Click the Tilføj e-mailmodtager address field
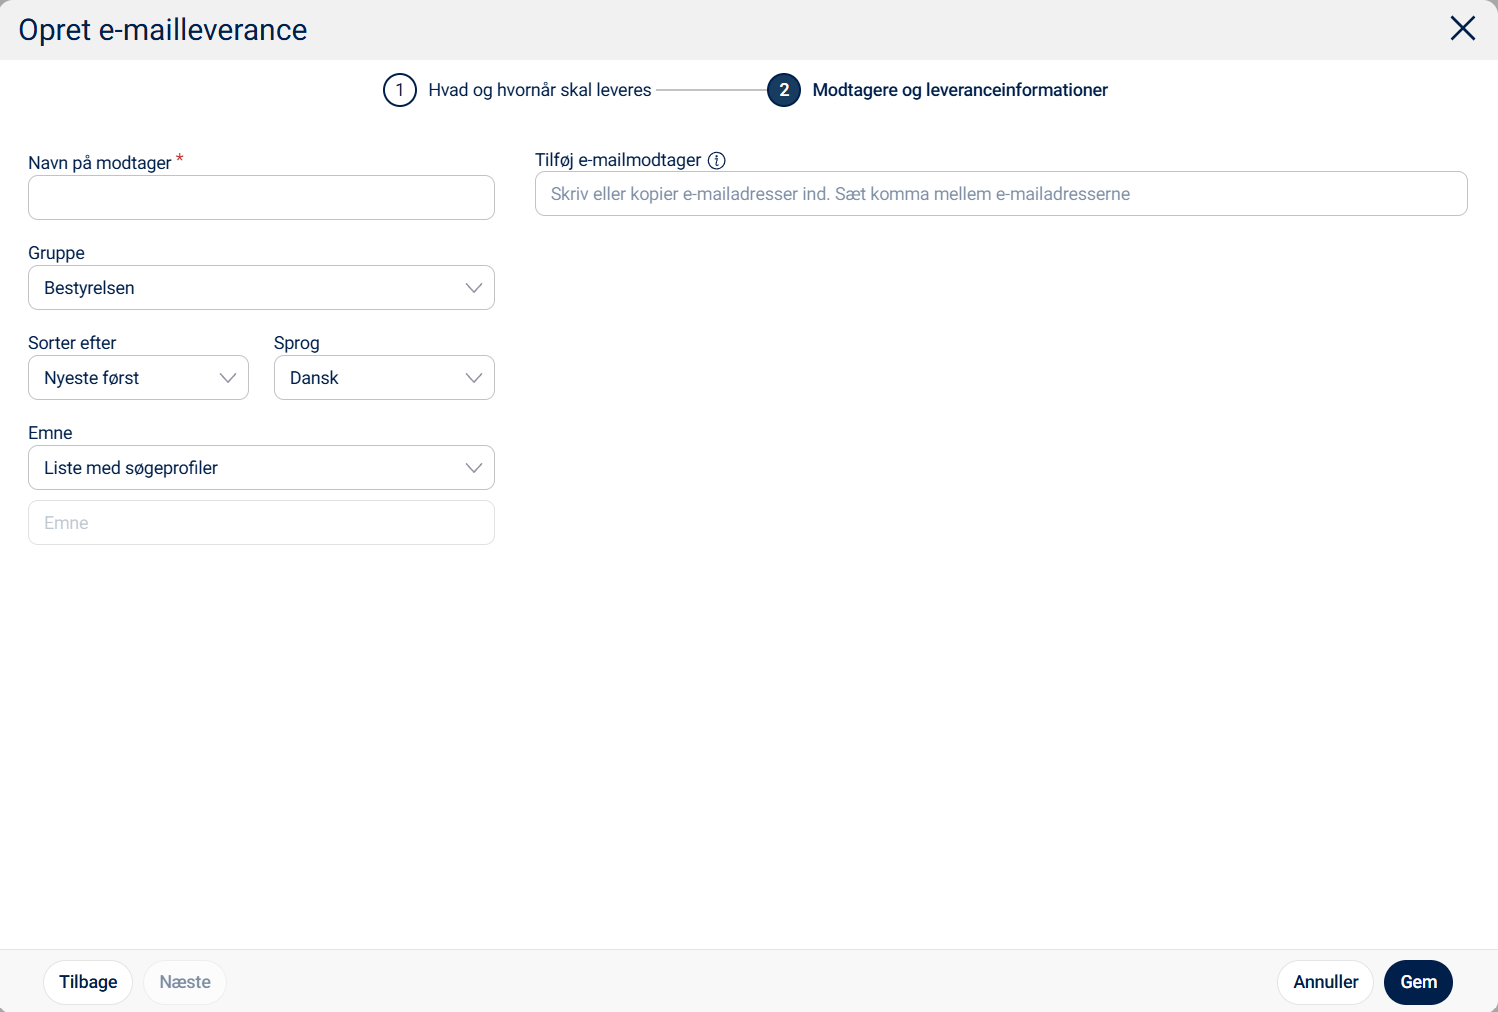1498x1012 pixels. tap(1001, 194)
